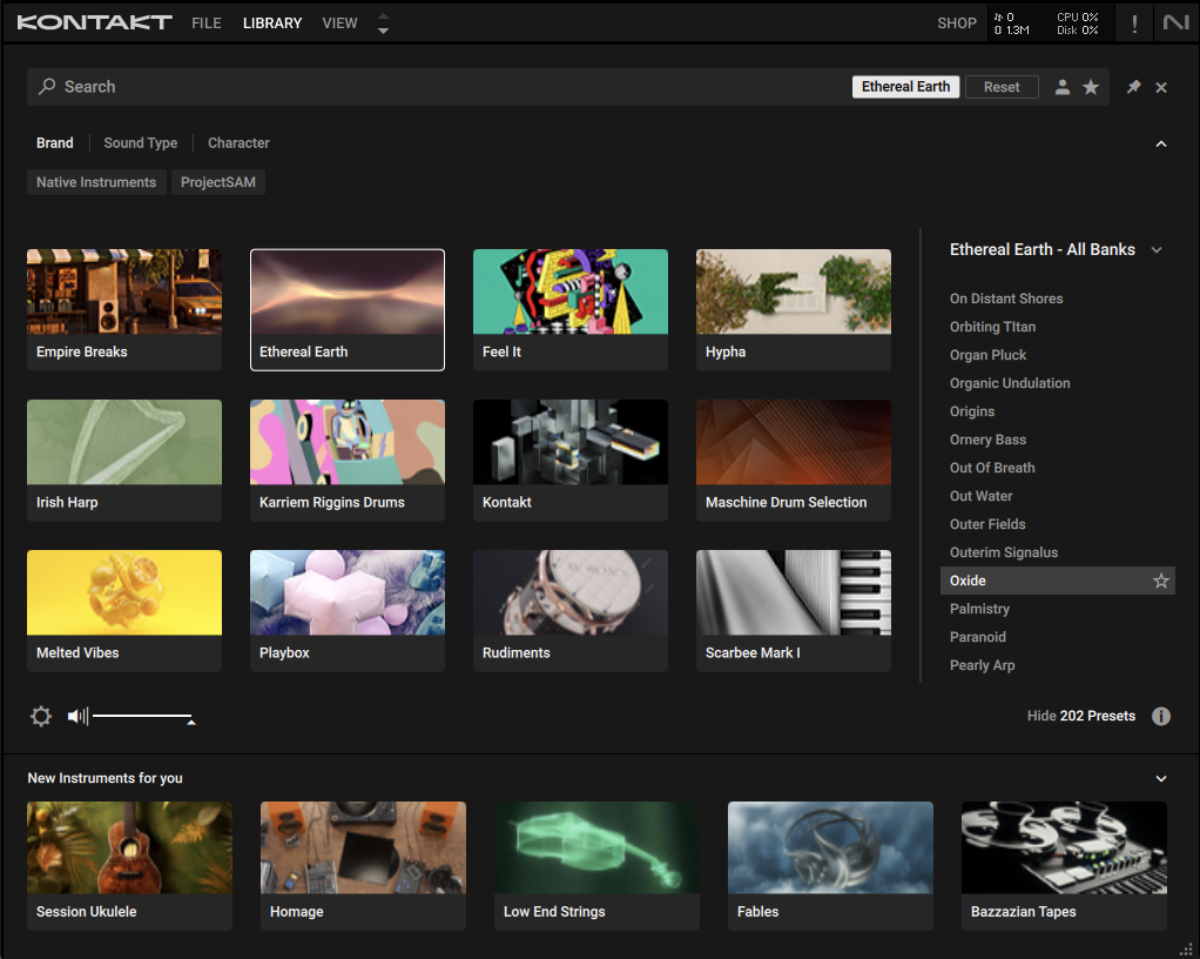Select the Kontakt factory library tile
This screenshot has width=1200, height=959.
[x=570, y=460]
